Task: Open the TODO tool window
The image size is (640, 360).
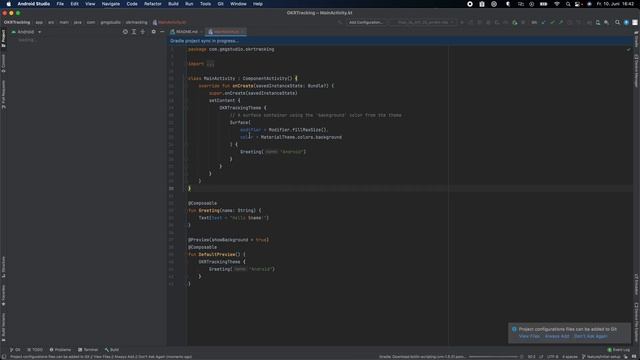Action: pyautogui.click(x=35, y=350)
